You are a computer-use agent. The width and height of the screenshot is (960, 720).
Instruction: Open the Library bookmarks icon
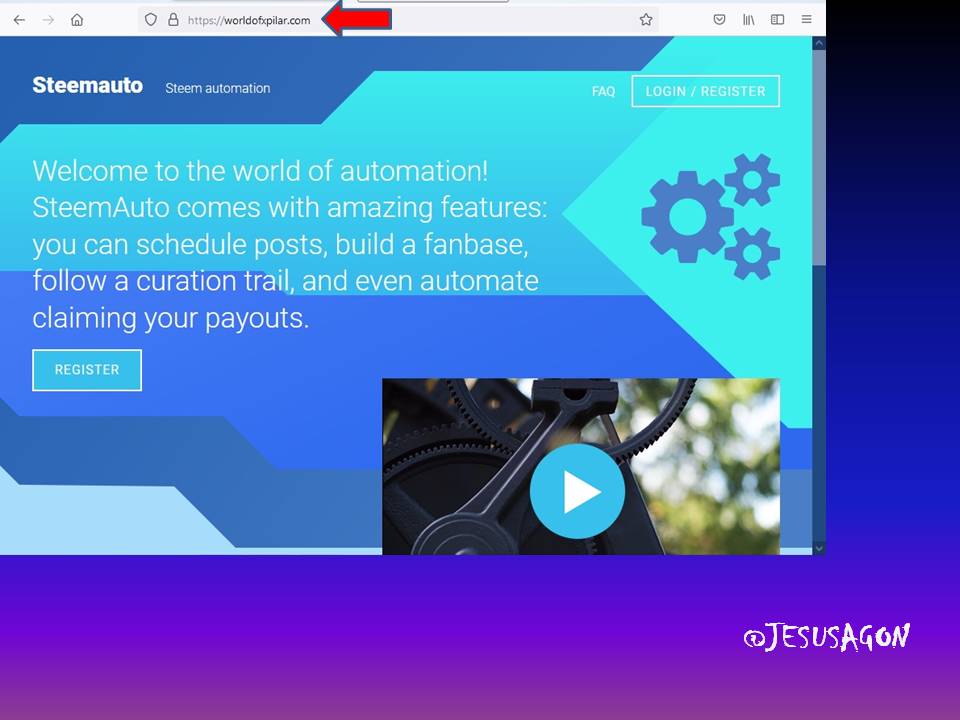coord(749,20)
